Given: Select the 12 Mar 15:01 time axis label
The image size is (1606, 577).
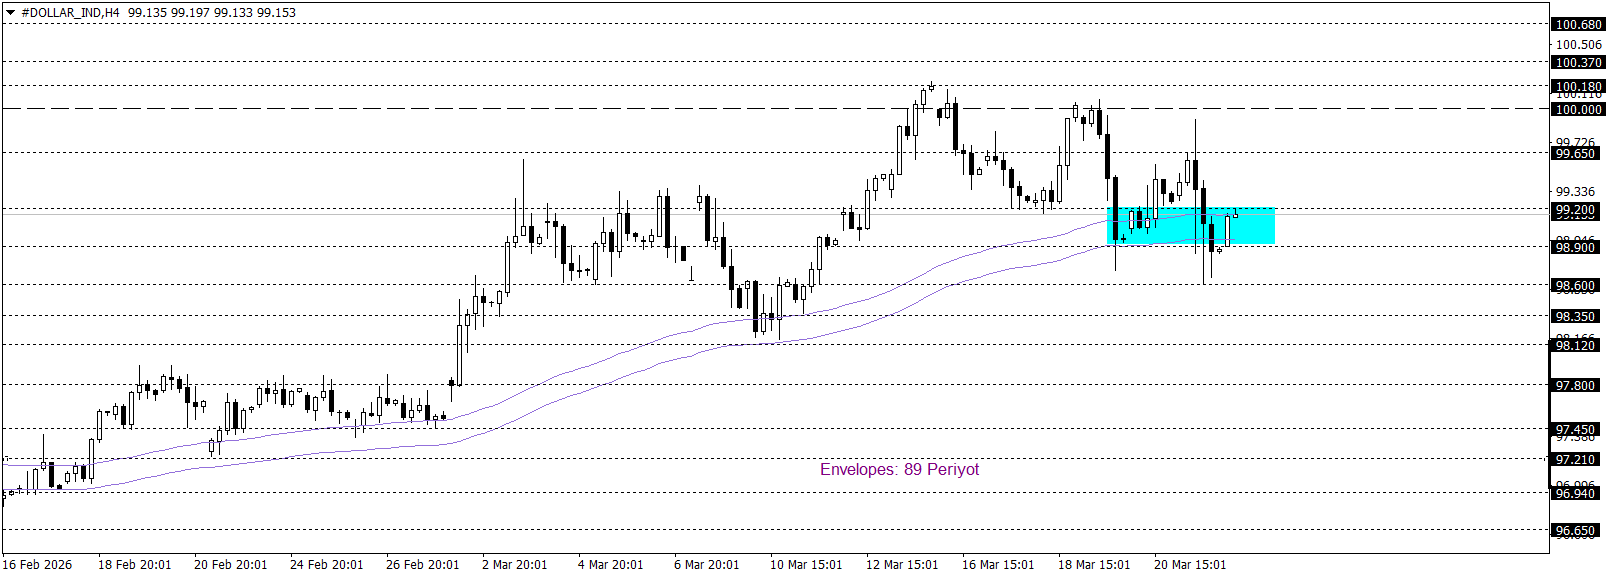Looking at the screenshot, I should pos(902,565).
